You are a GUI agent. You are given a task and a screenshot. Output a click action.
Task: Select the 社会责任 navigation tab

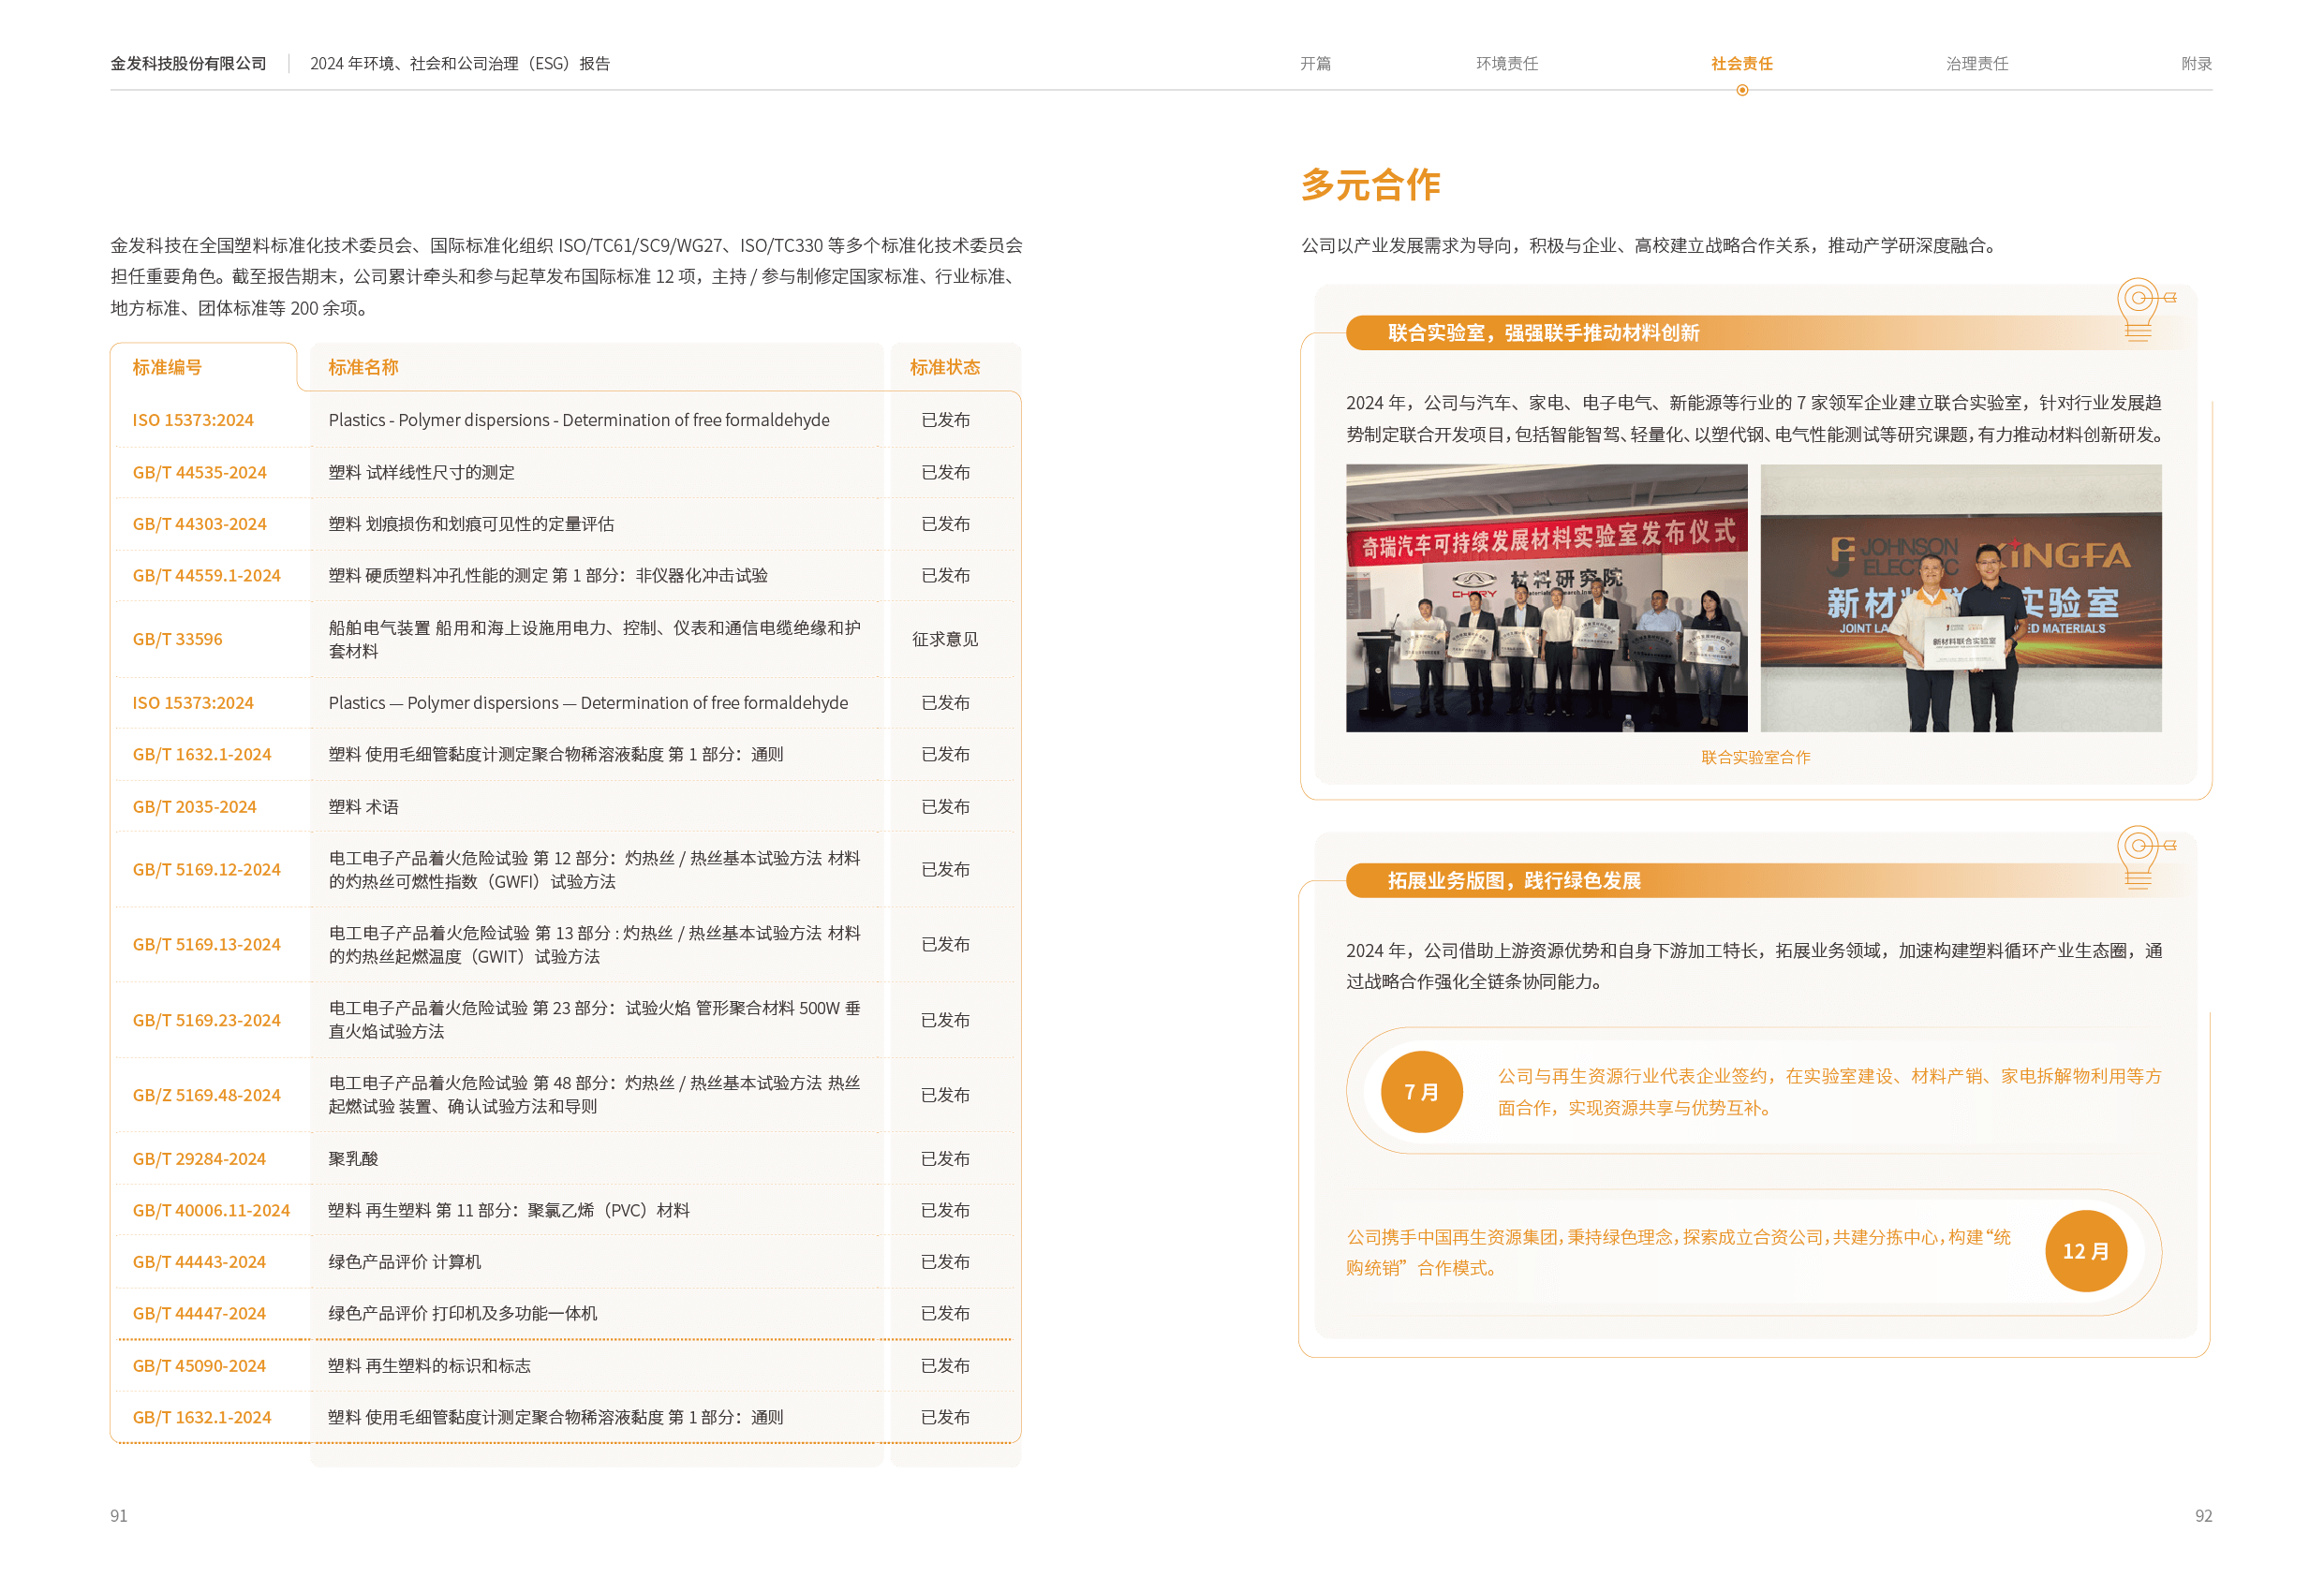[x=1741, y=63]
